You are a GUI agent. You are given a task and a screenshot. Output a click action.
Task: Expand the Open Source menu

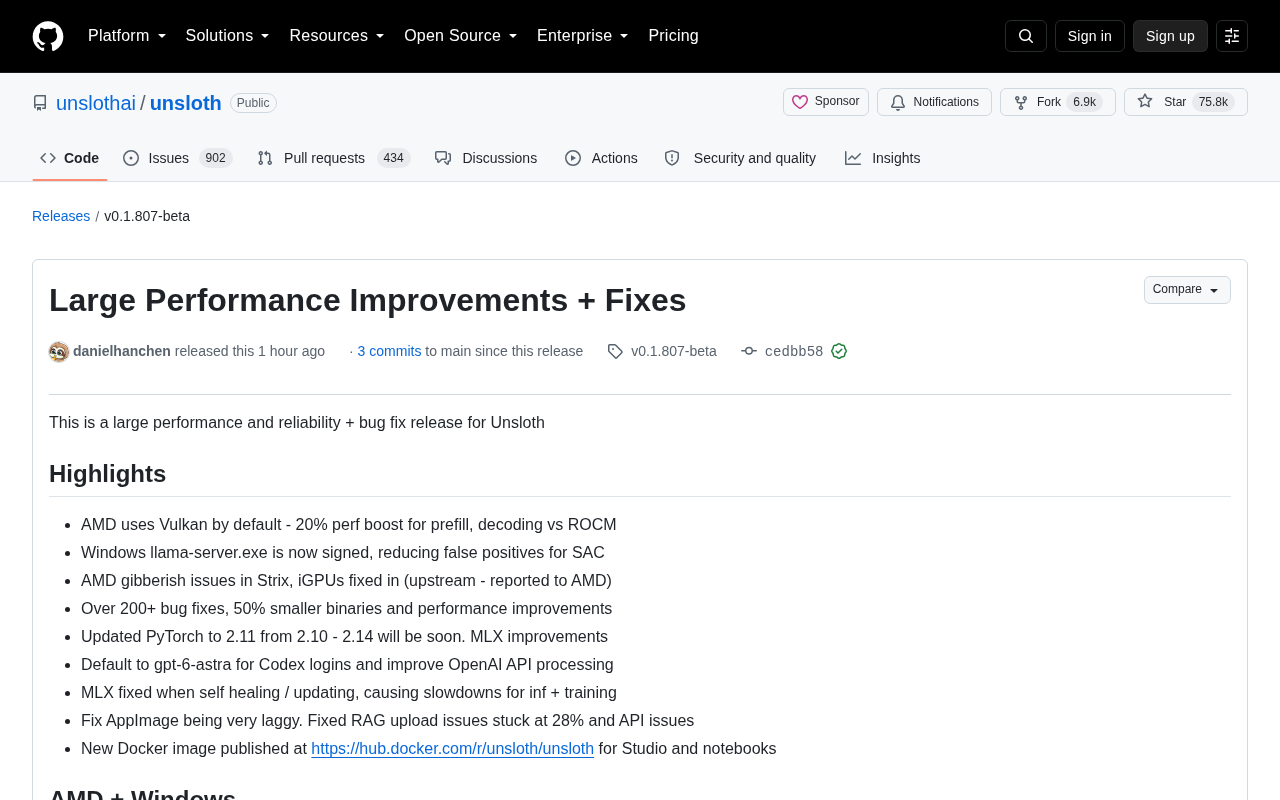click(460, 36)
